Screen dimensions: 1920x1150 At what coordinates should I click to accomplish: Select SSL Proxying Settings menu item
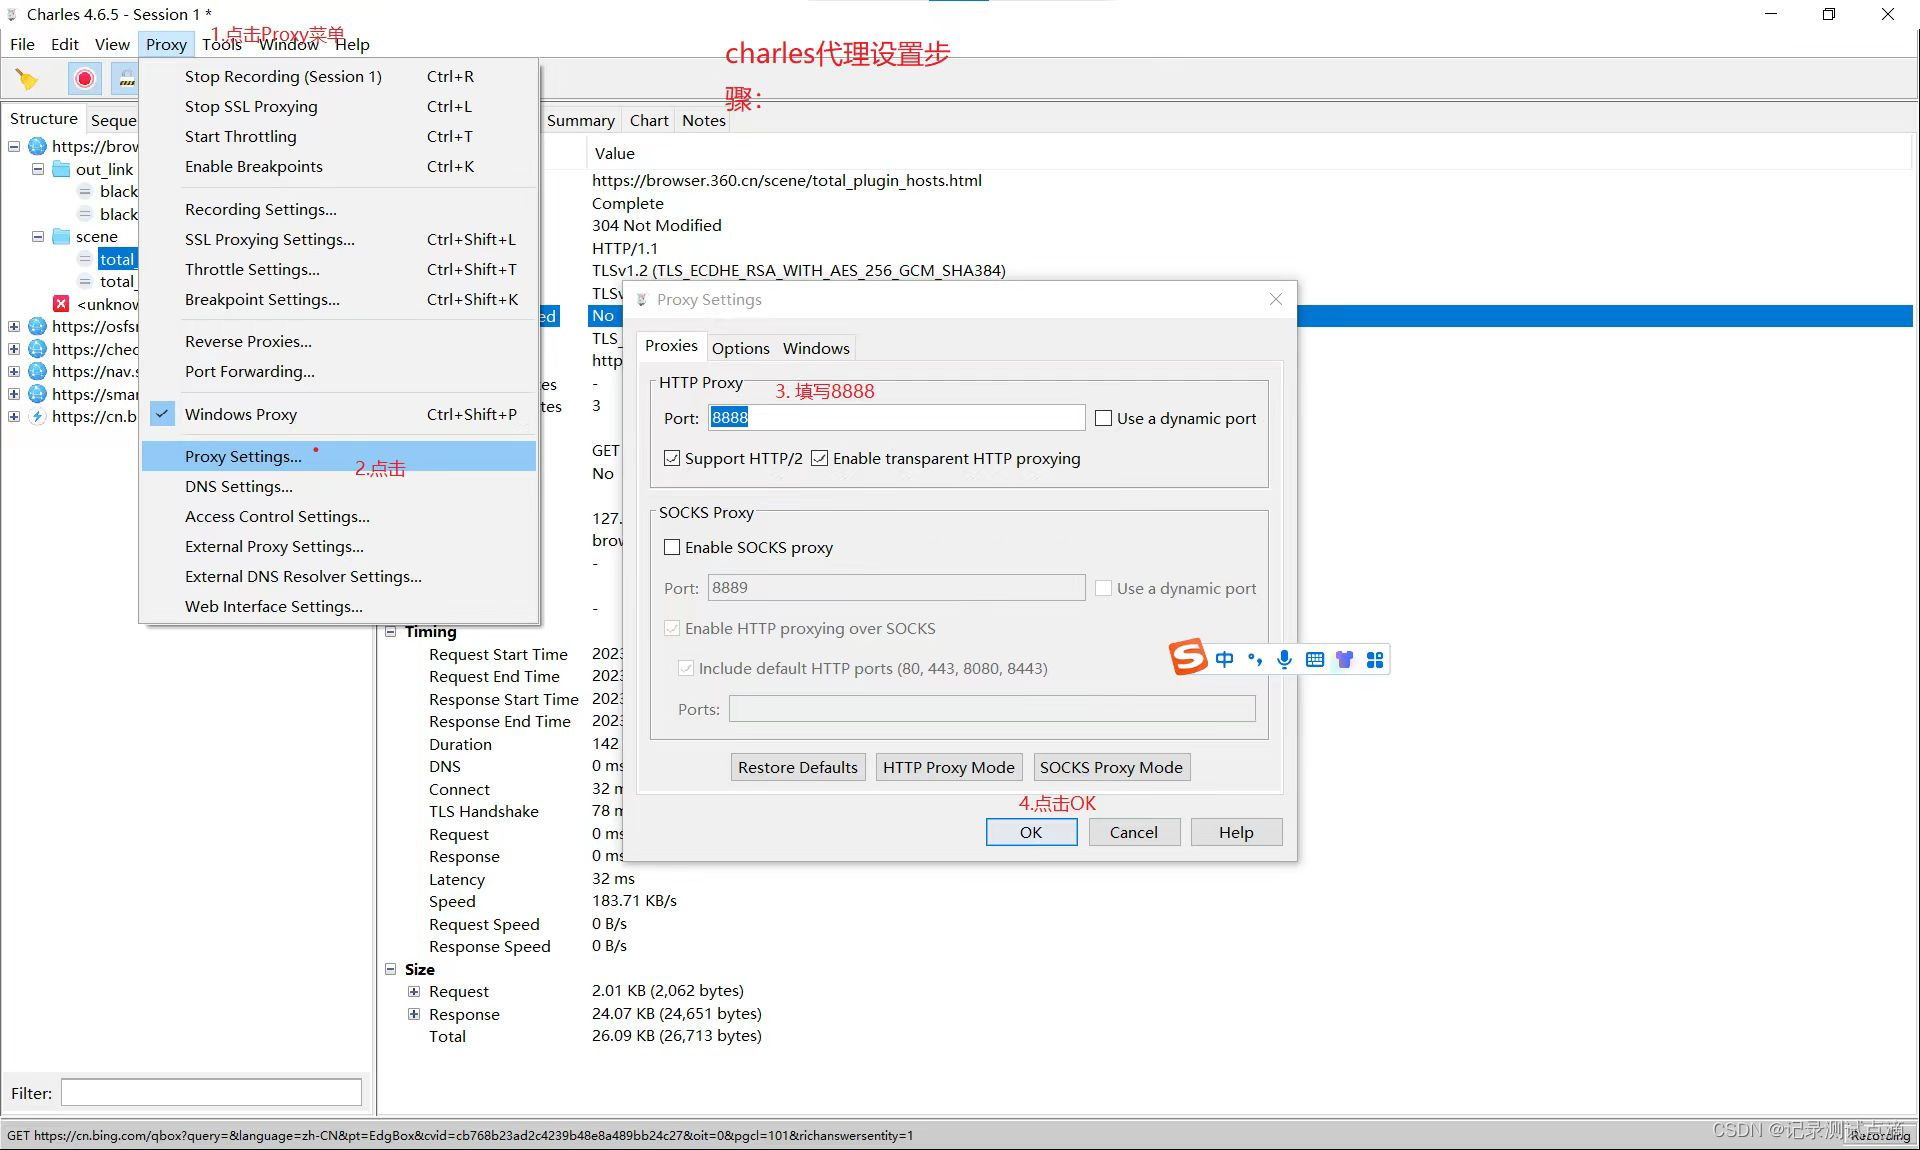coord(269,239)
